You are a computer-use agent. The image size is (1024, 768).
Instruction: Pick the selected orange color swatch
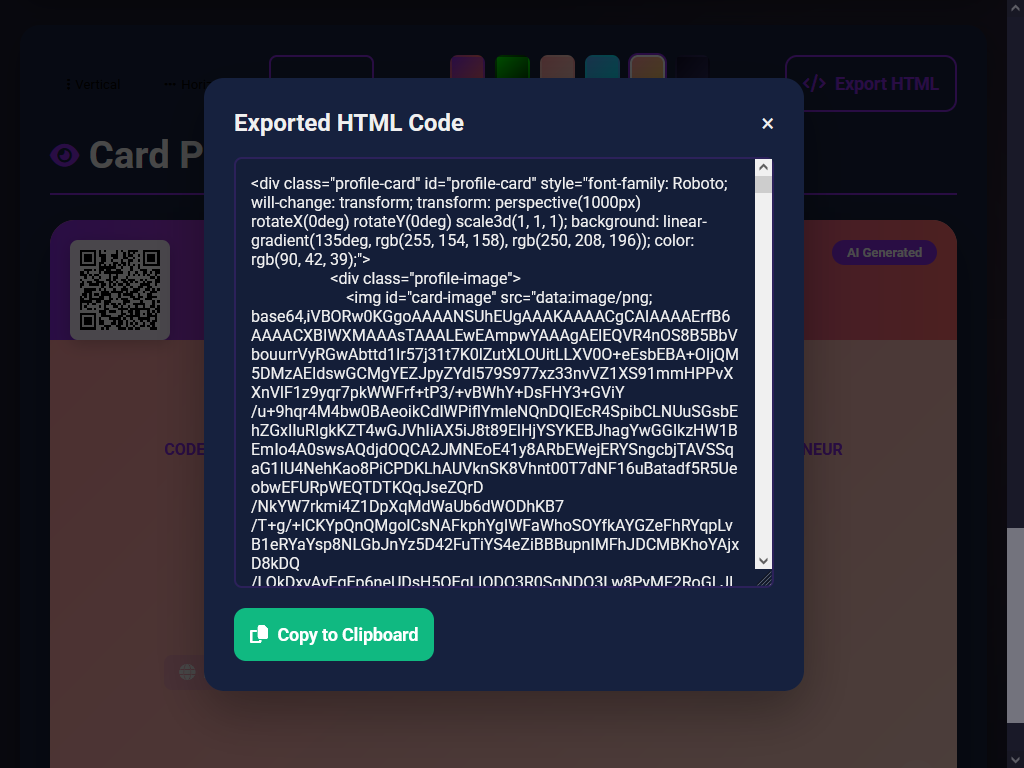pyautogui.click(x=647, y=68)
